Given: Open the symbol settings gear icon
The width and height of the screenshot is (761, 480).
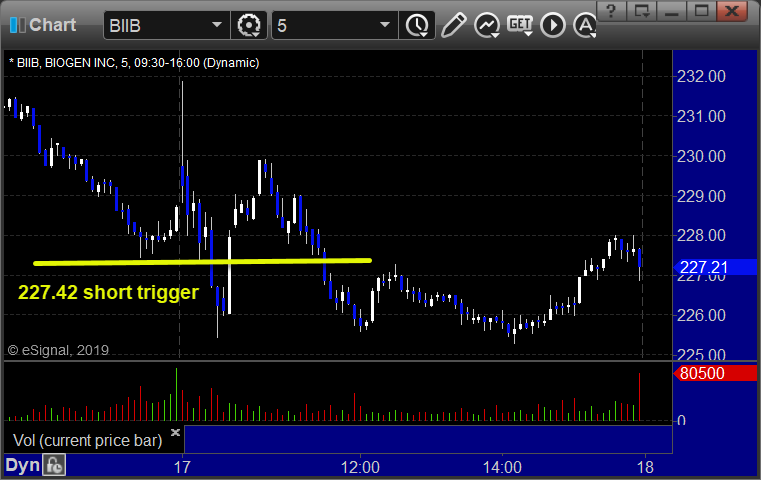Looking at the screenshot, I should [x=249, y=25].
